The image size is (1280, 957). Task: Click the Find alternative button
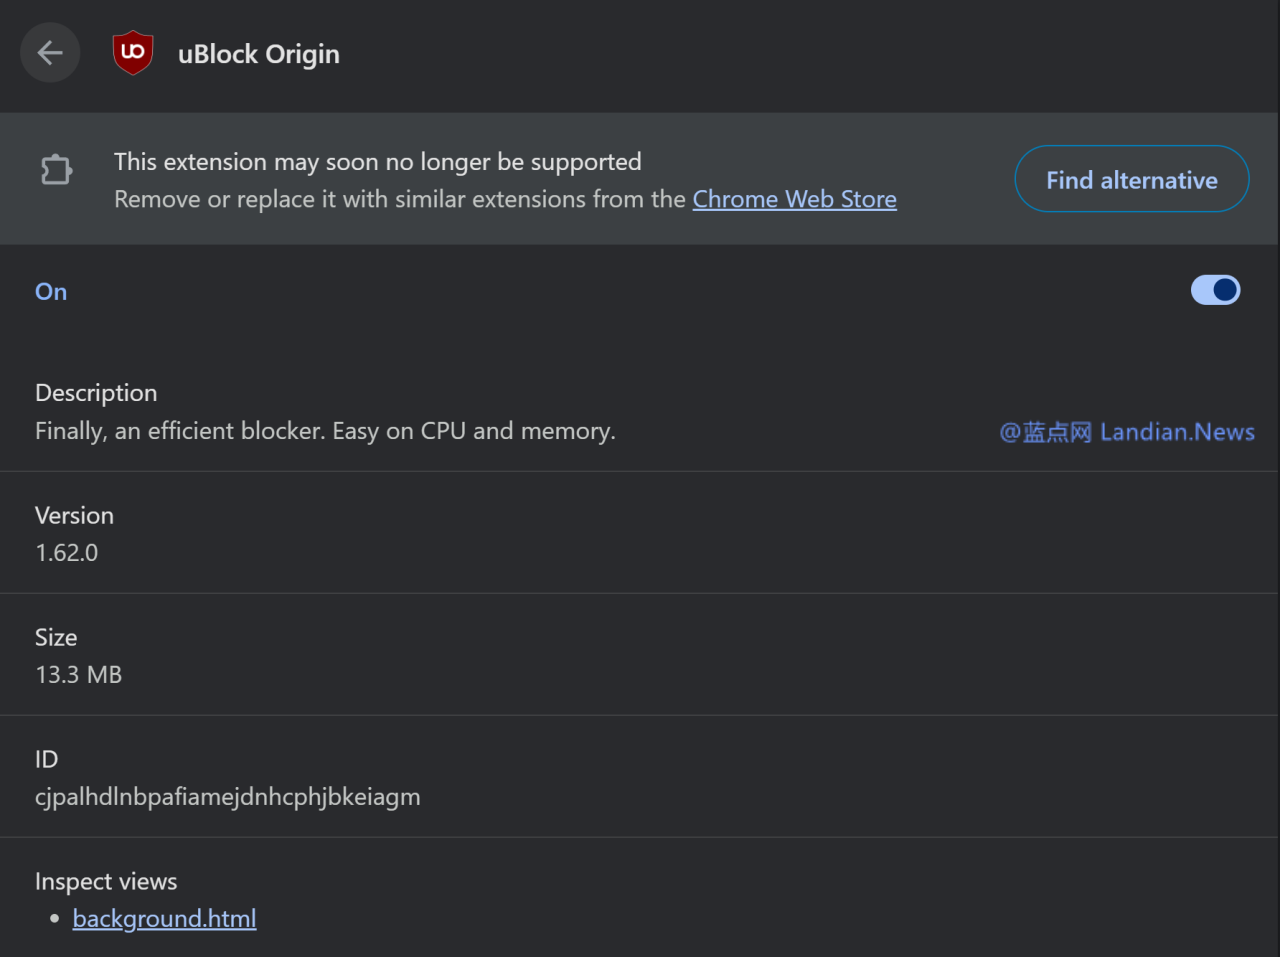point(1132,179)
